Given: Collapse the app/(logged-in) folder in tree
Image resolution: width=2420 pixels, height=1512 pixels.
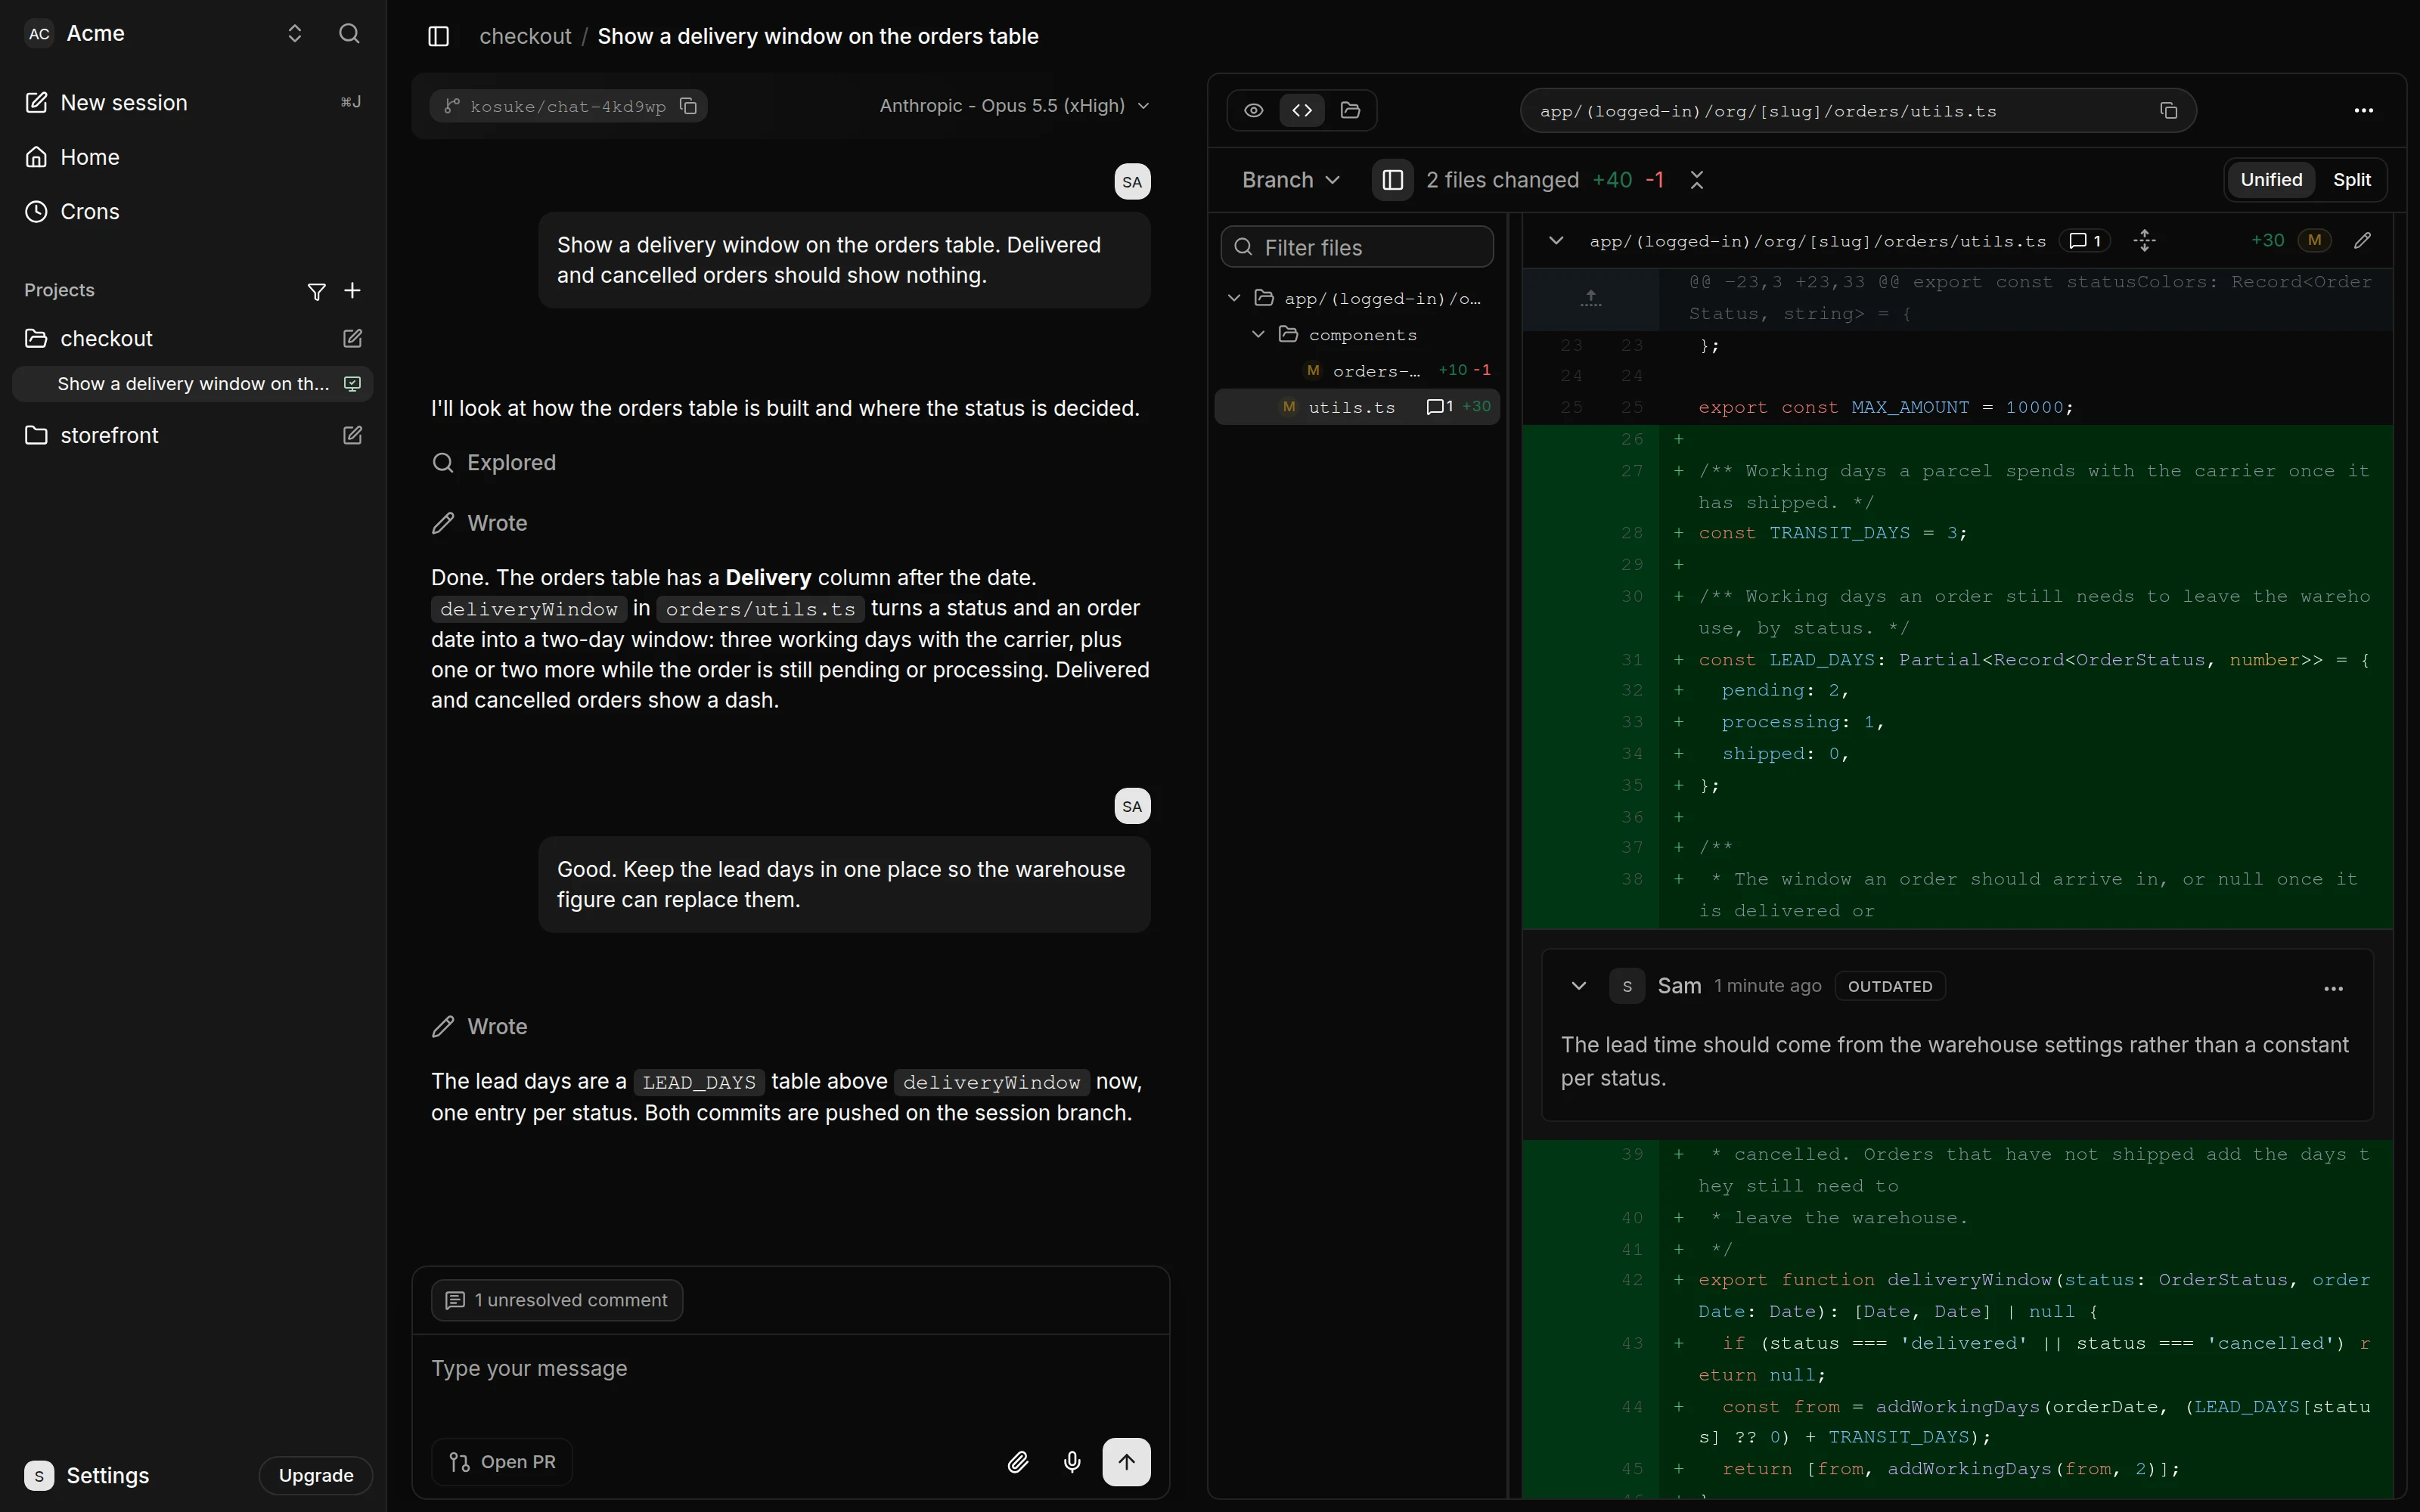Looking at the screenshot, I should (x=1234, y=298).
